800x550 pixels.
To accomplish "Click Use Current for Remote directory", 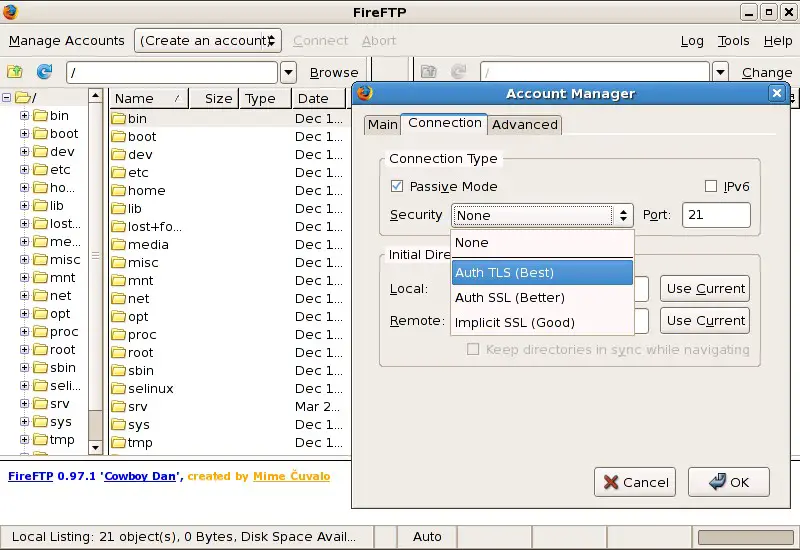I will tap(705, 320).
